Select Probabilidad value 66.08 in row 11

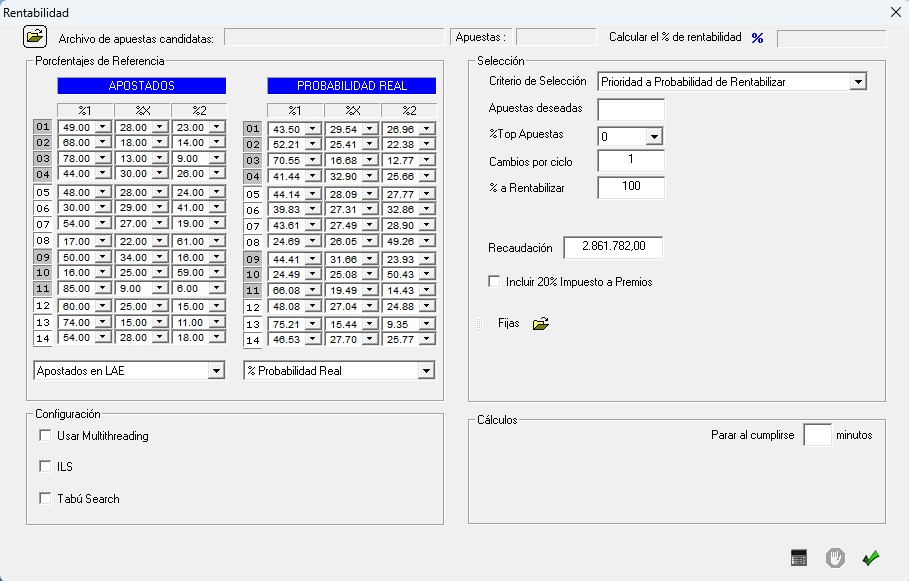point(286,290)
